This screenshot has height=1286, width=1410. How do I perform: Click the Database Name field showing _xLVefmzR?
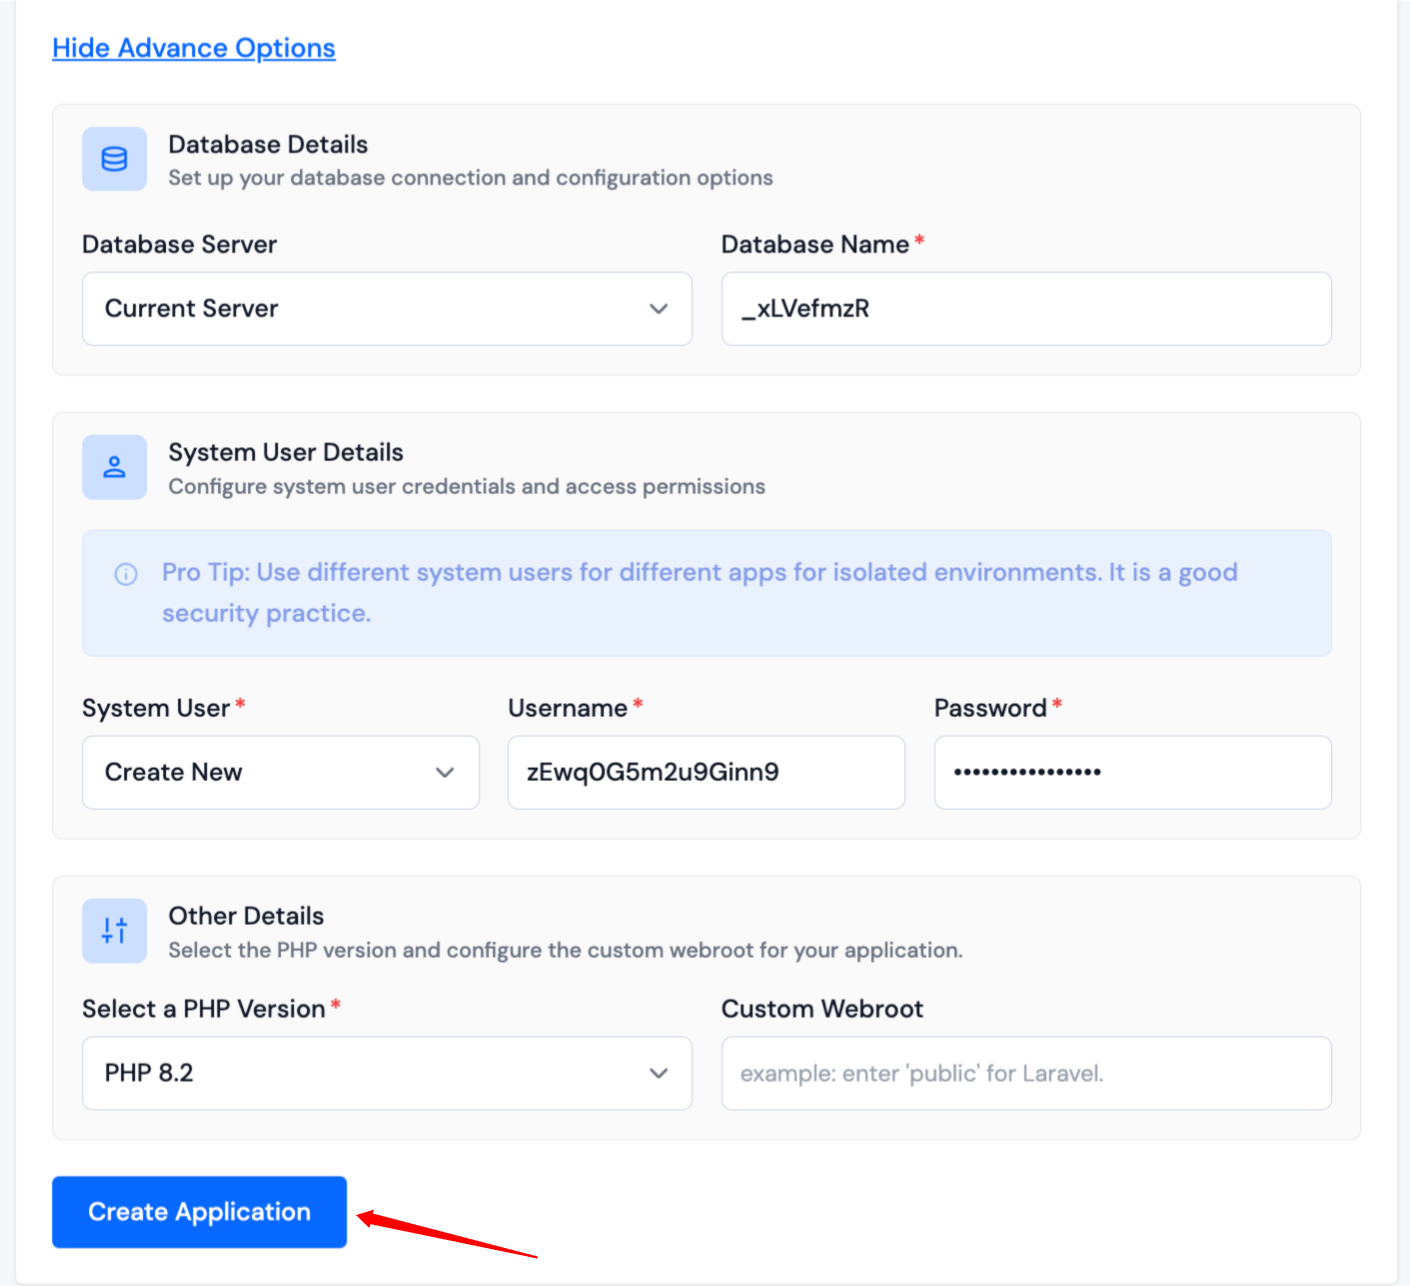coord(1026,309)
